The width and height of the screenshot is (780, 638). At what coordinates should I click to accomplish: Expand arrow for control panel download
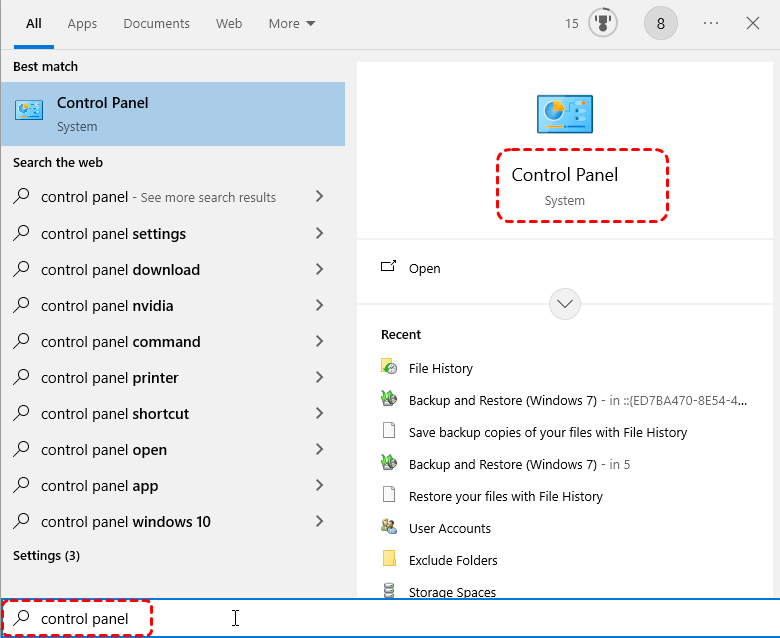(319, 269)
